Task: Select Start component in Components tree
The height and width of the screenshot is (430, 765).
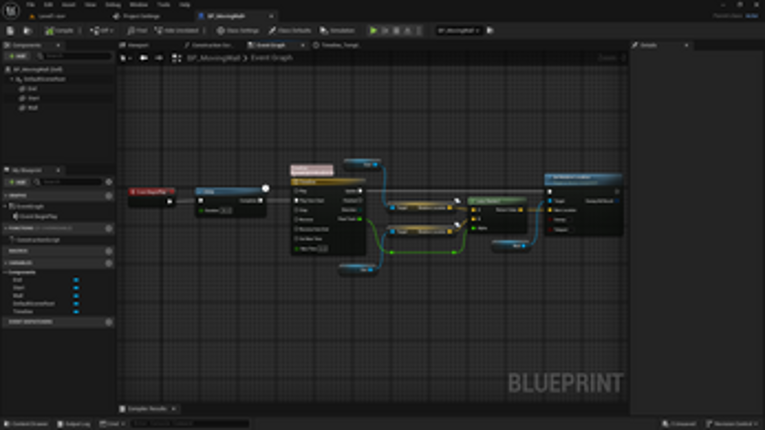Action: click(x=33, y=98)
